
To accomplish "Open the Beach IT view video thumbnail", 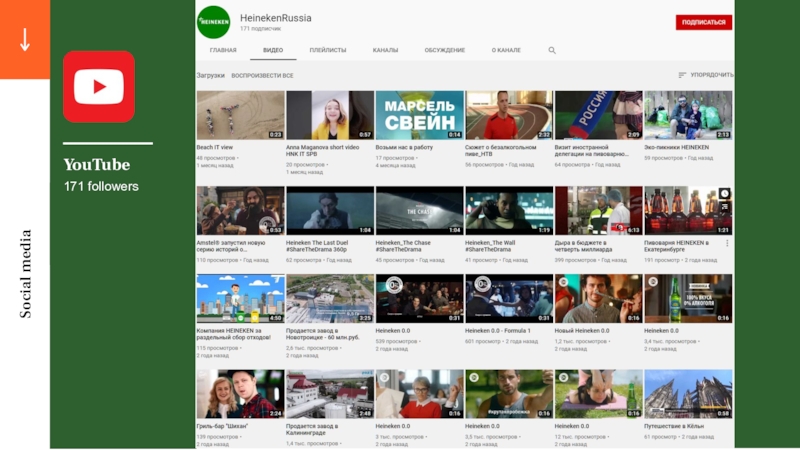I will click(x=240, y=114).
